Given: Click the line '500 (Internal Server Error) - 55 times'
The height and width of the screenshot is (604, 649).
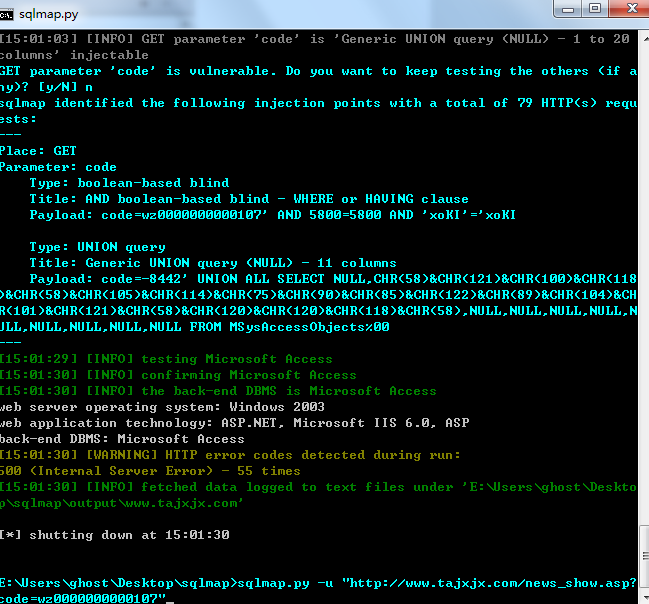Looking at the screenshot, I should [x=150, y=471].
